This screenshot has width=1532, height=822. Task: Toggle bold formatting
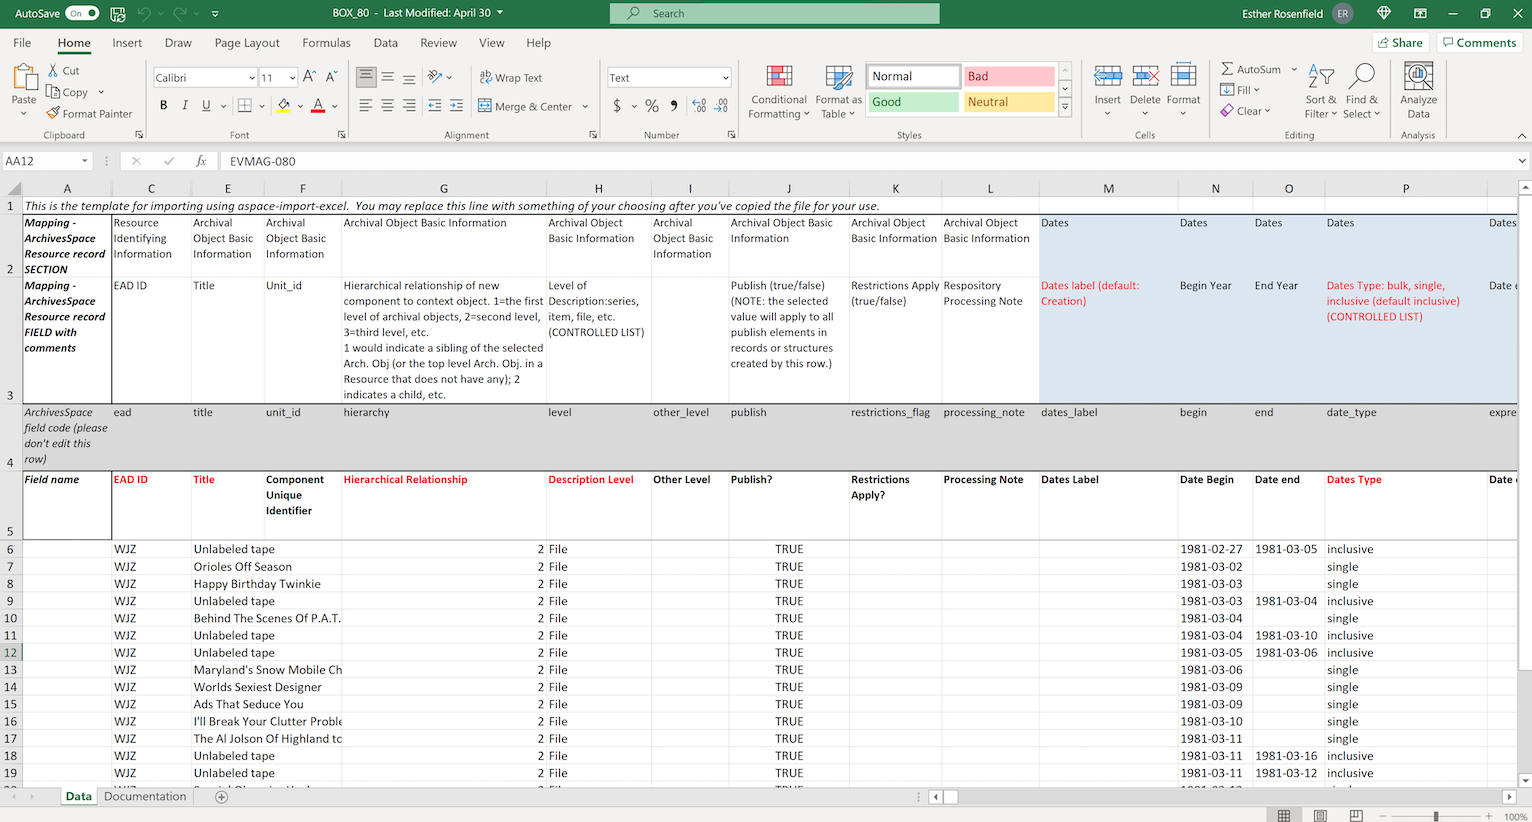[x=164, y=106]
